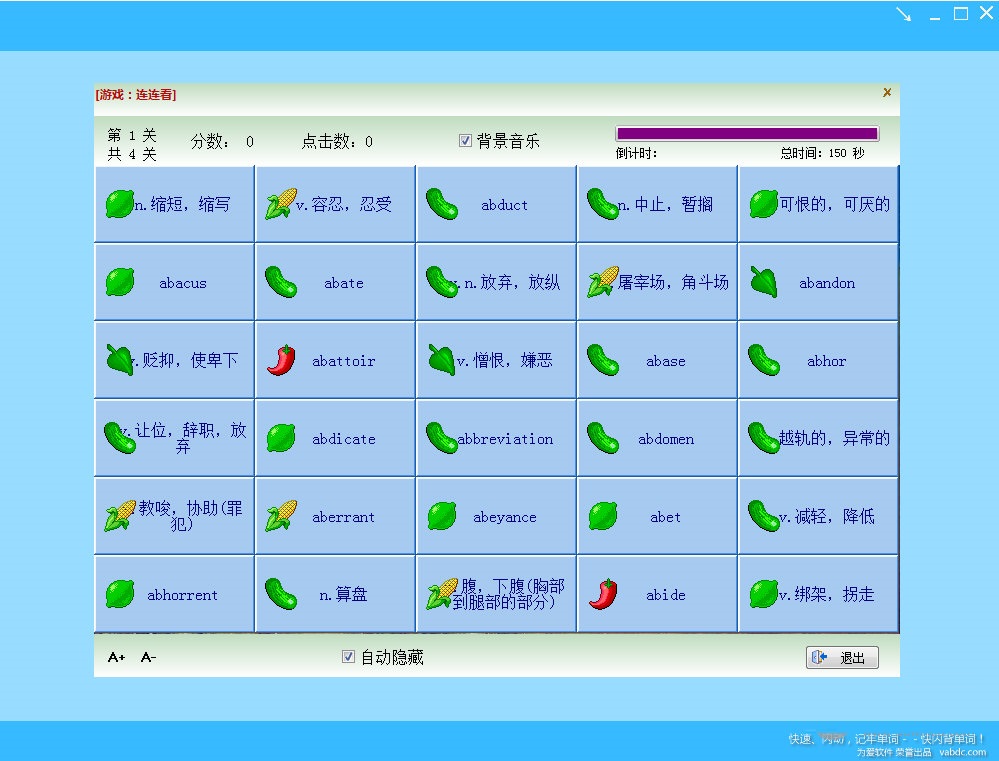This screenshot has height=761, width=999.
Task: Click the cucumber icon on abbreviation tile
Action: (x=442, y=438)
